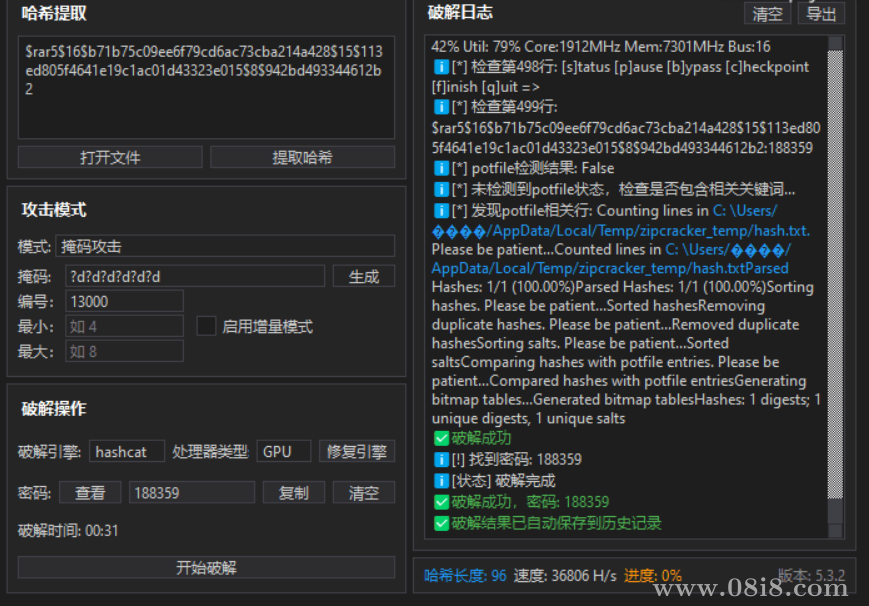869x606 pixels.
Task: Click 查看 to reveal the password
Action: [x=90, y=492]
